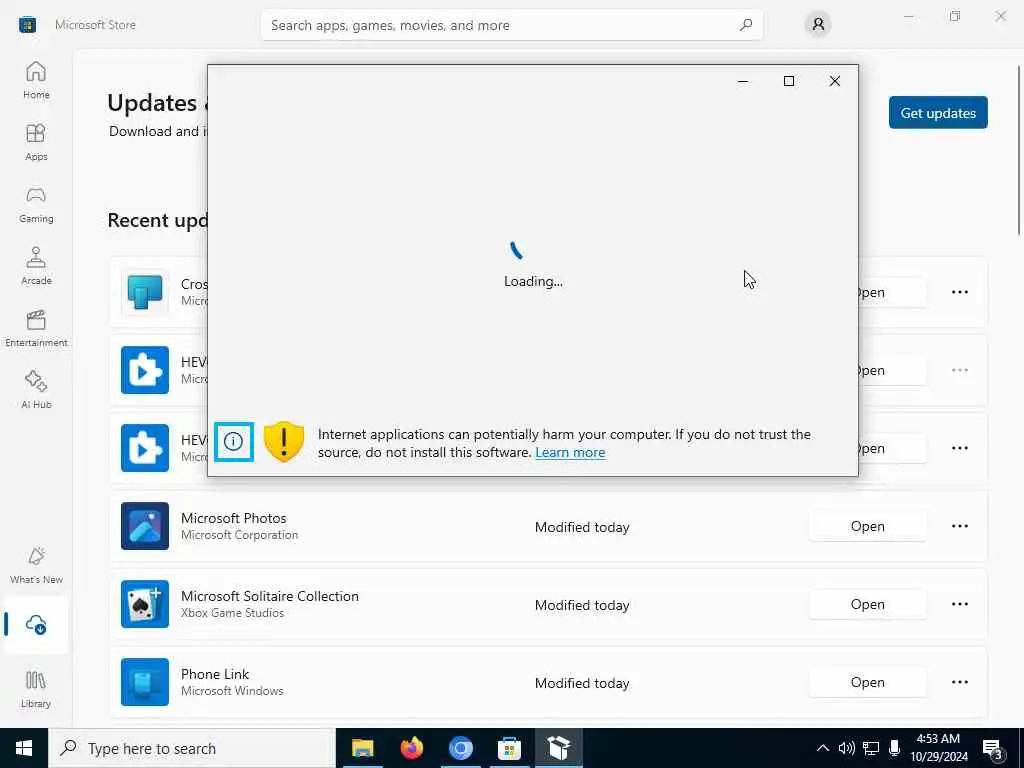Follow the Learn more link
The image size is (1024, 768).
pyautogui.click(x=570, y=453)
